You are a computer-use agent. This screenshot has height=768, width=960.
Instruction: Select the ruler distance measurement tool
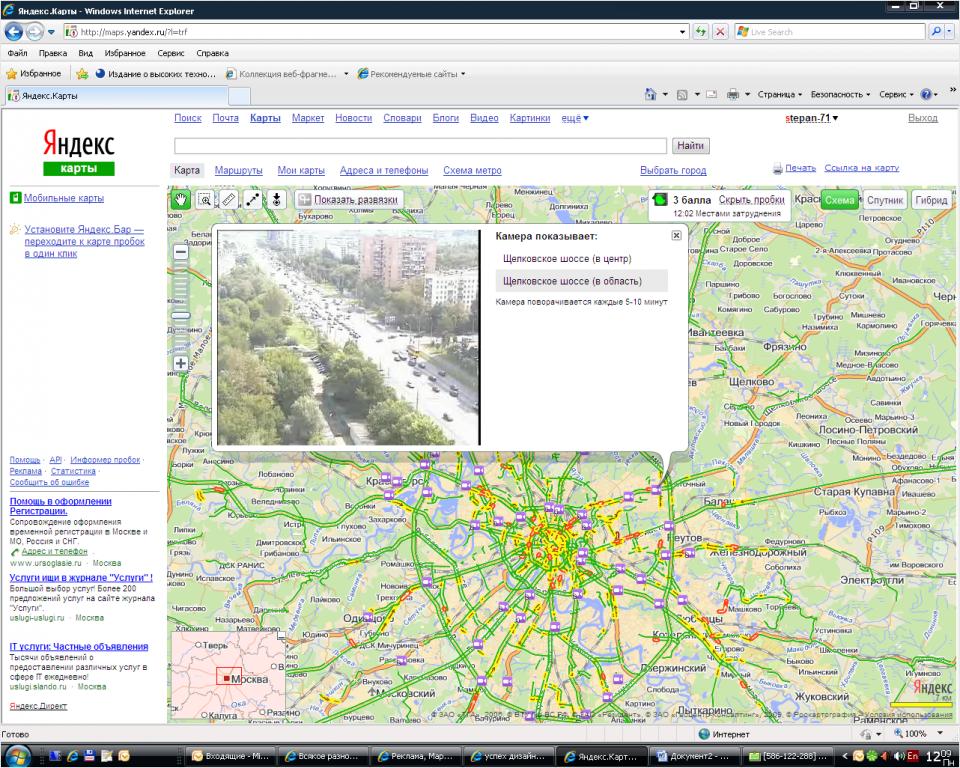(229, 199)
